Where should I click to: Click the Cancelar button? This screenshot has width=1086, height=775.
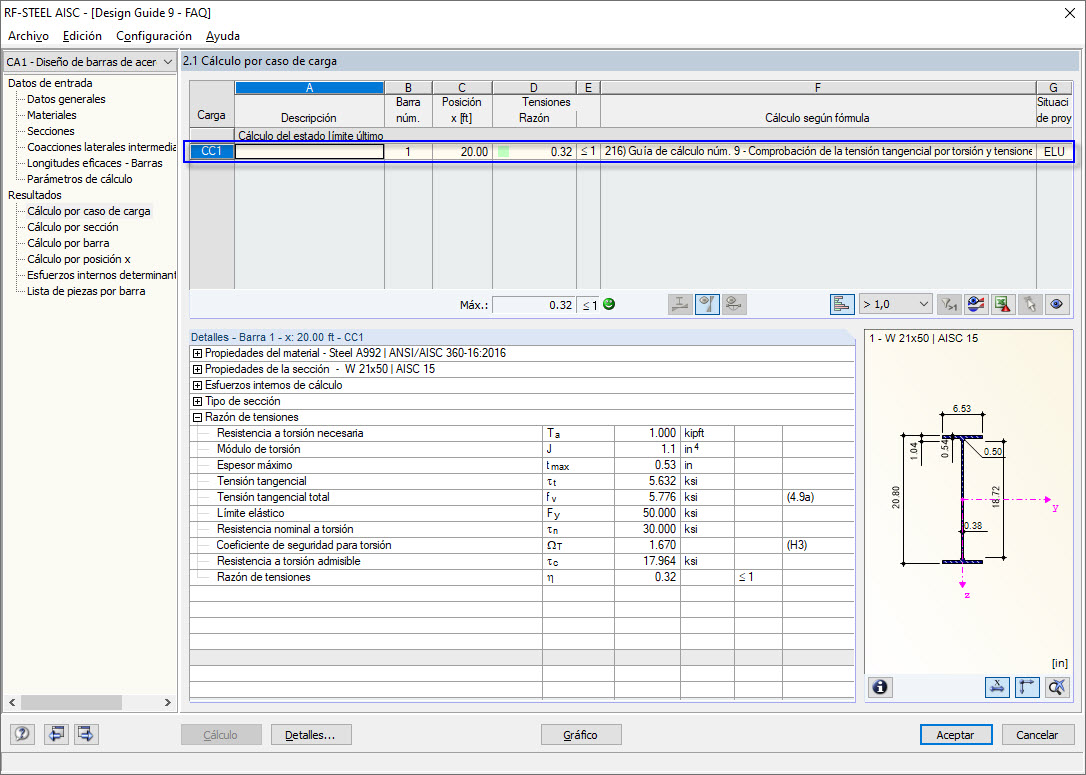click(1037, 735)
